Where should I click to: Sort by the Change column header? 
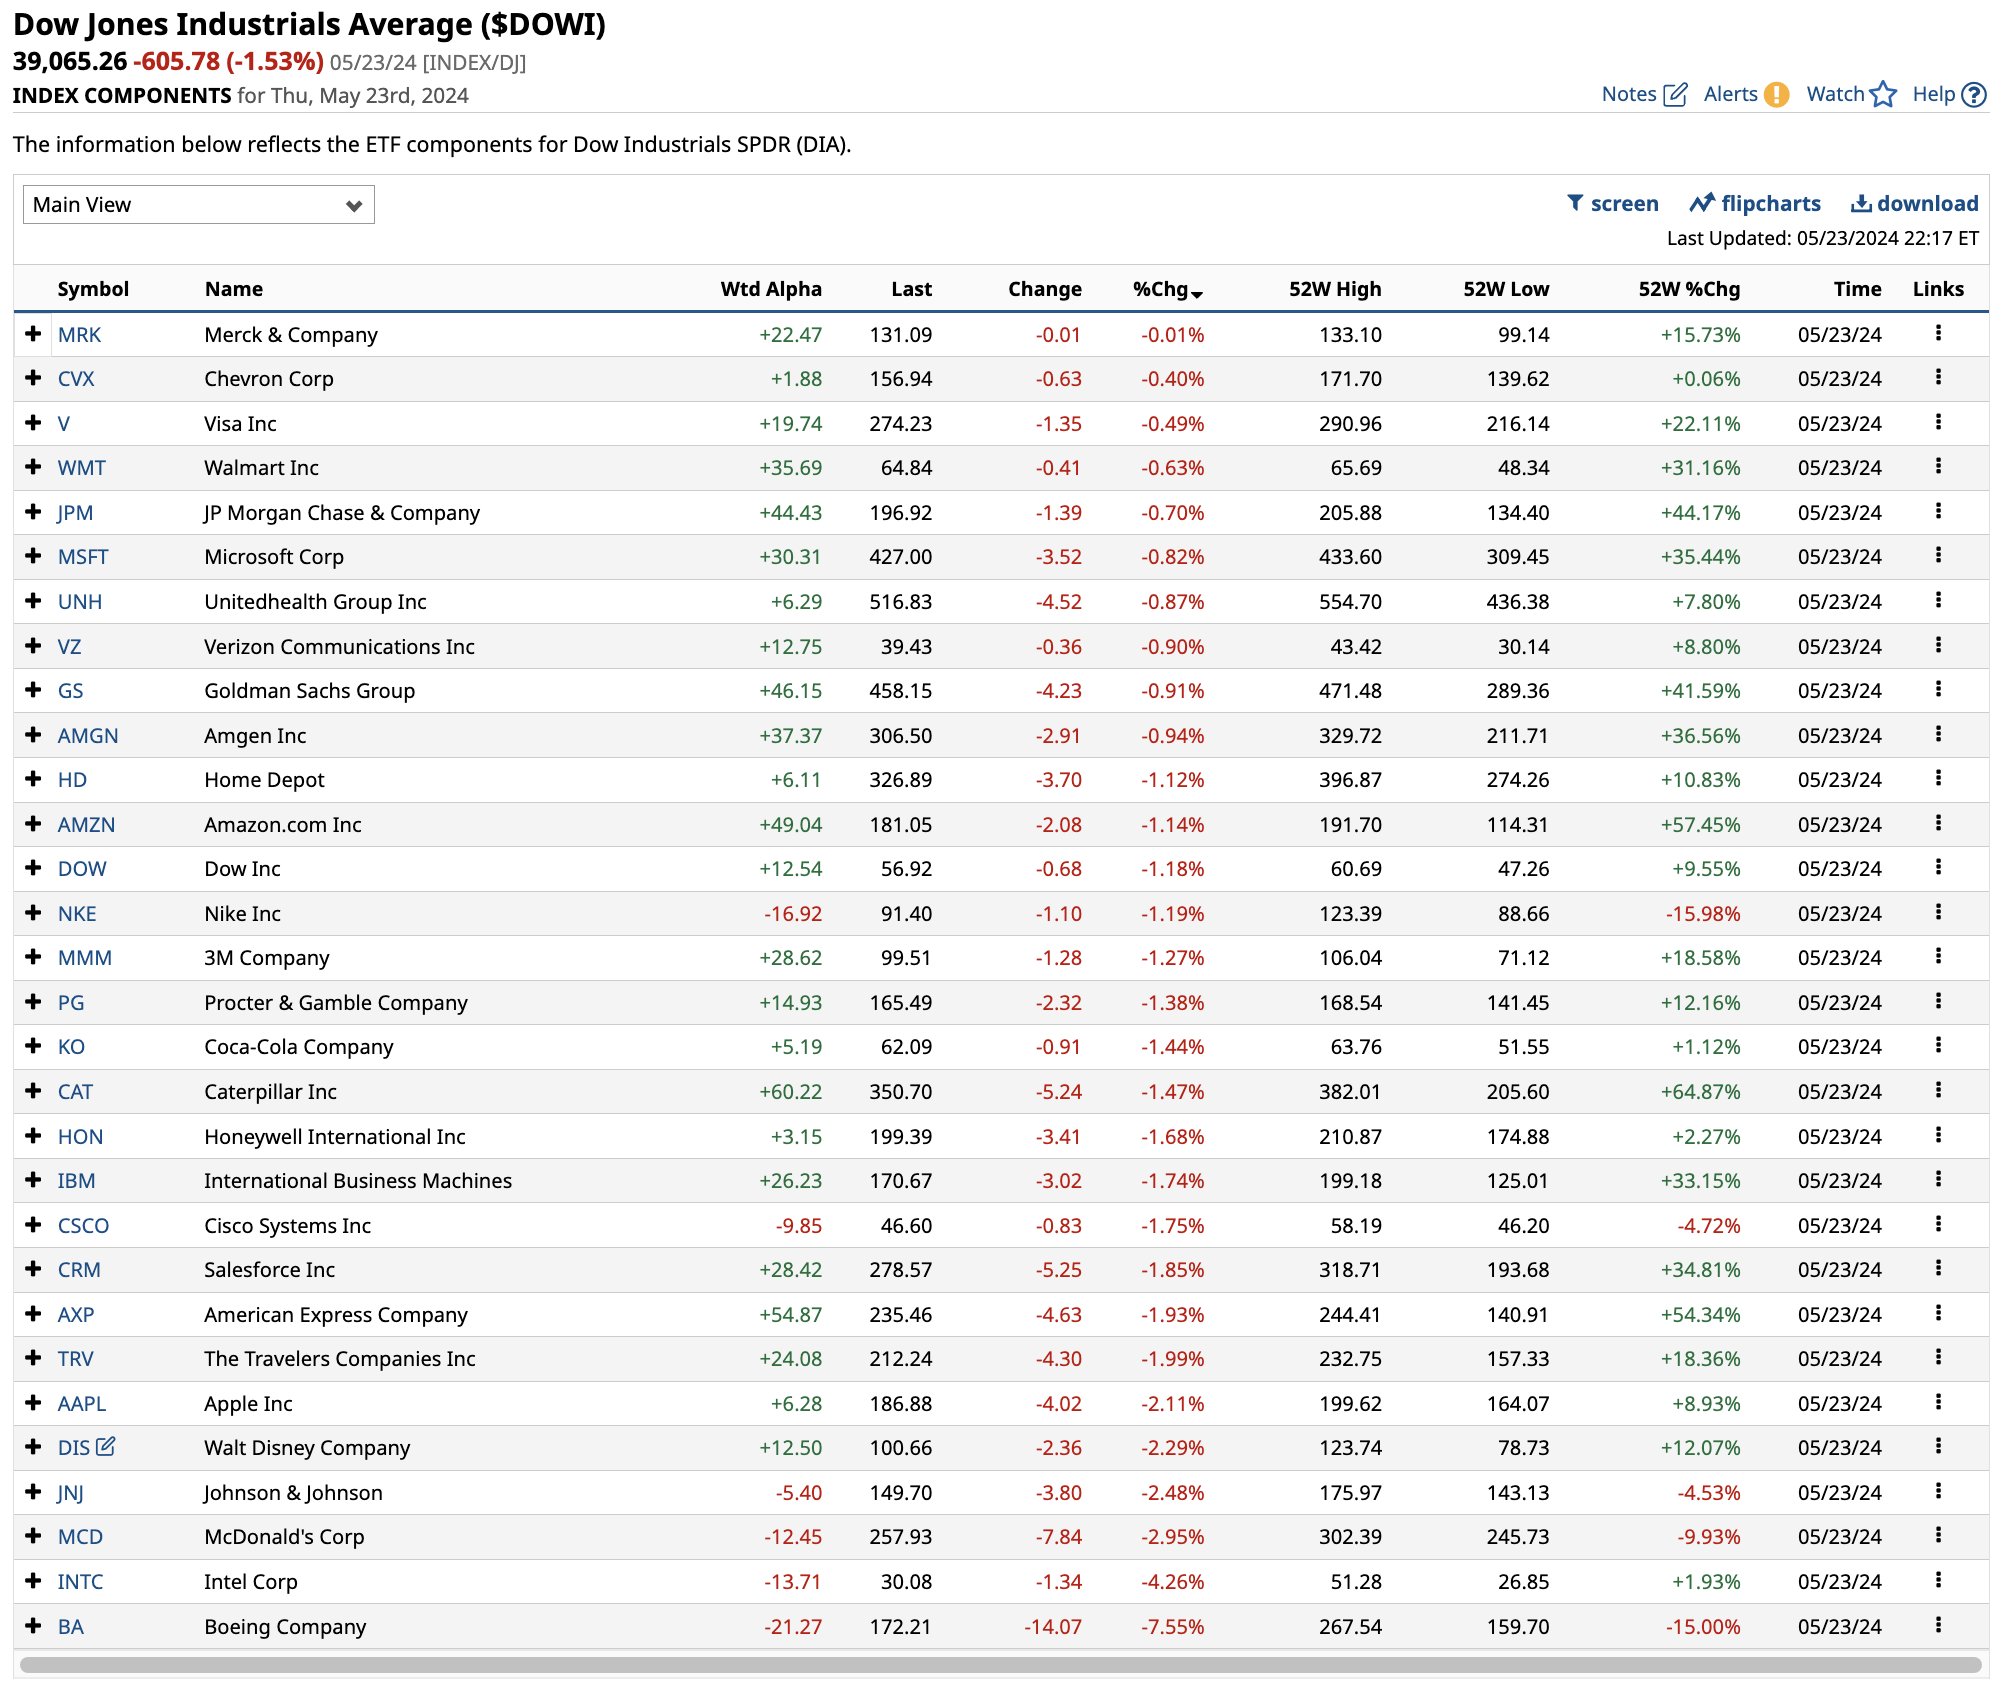point(1044,289)
